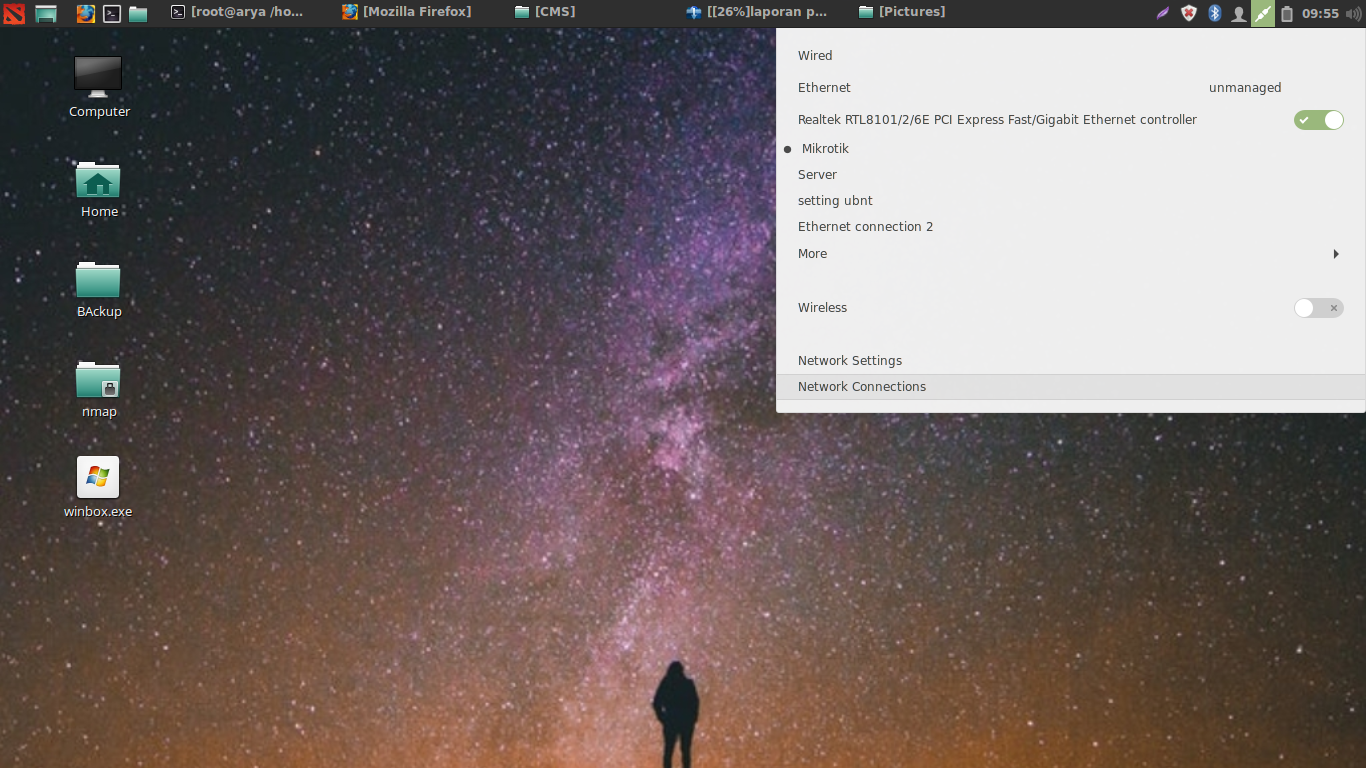The image size is (1366, 768).
Task: Connect to the Server network
Action: pos(816,174)
